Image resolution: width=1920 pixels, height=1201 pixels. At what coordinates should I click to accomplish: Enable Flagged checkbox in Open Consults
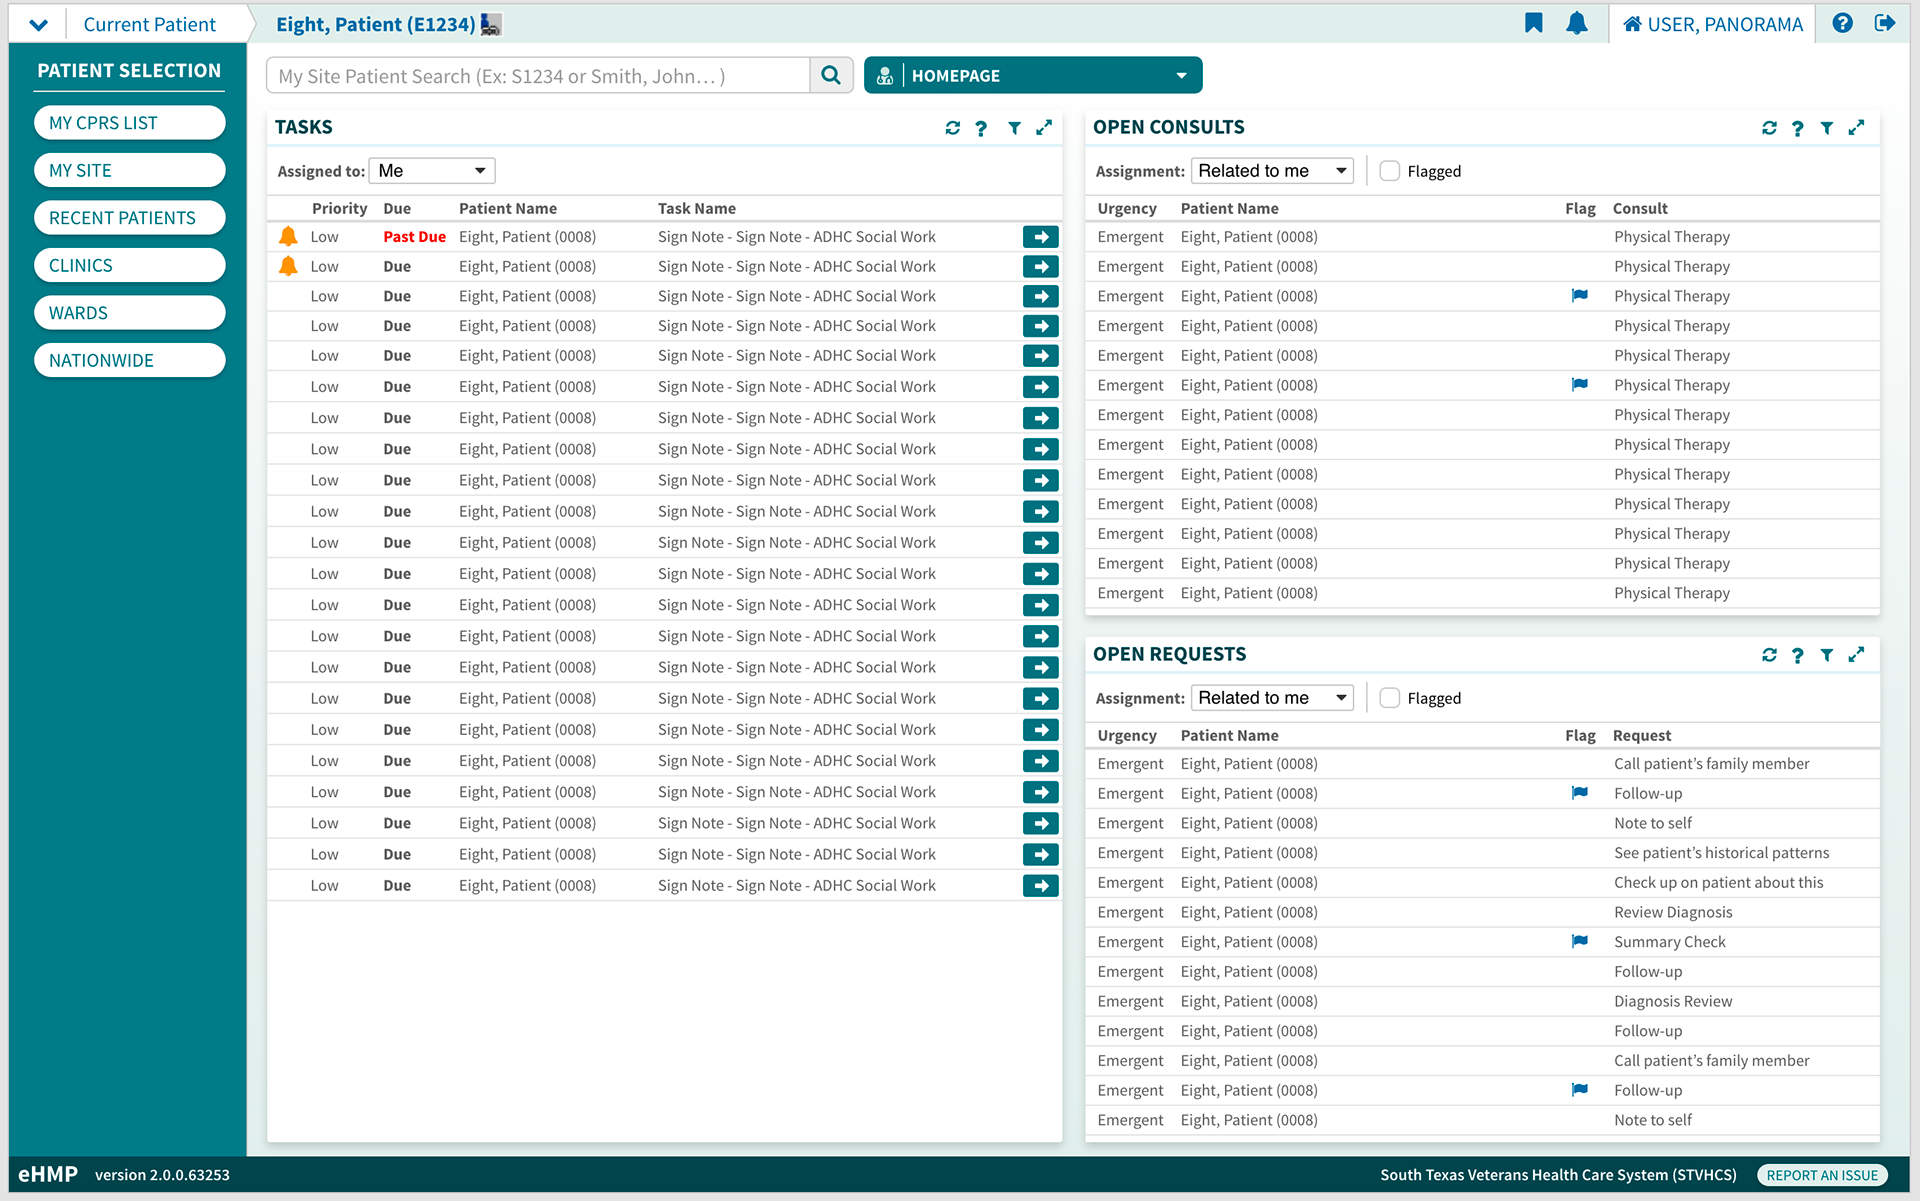(1389, 171)
